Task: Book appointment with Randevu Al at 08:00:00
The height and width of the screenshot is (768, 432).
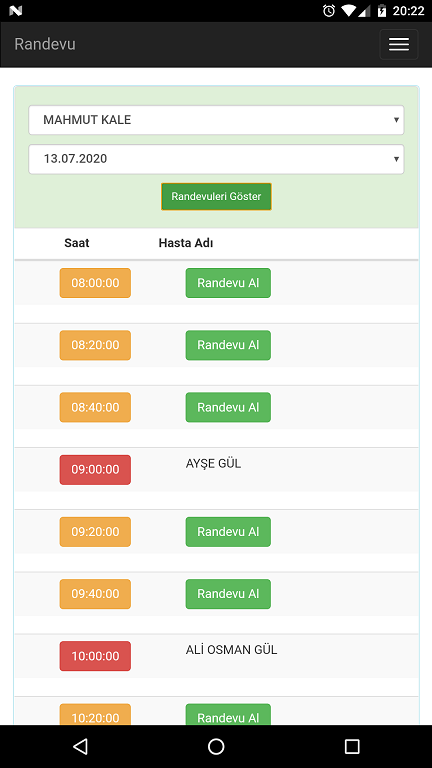Action: 228,283
